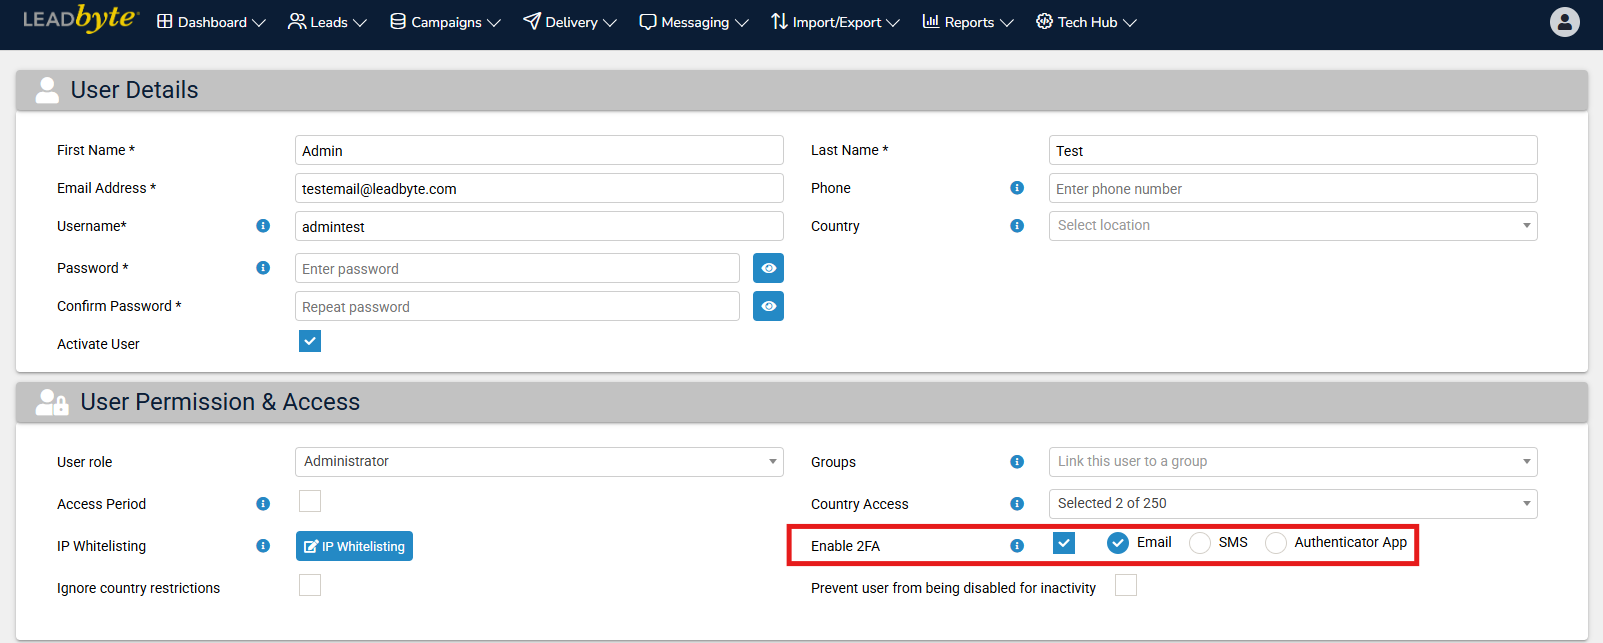Click the Enter password field

pyautogui.click(x=517, y=268)
